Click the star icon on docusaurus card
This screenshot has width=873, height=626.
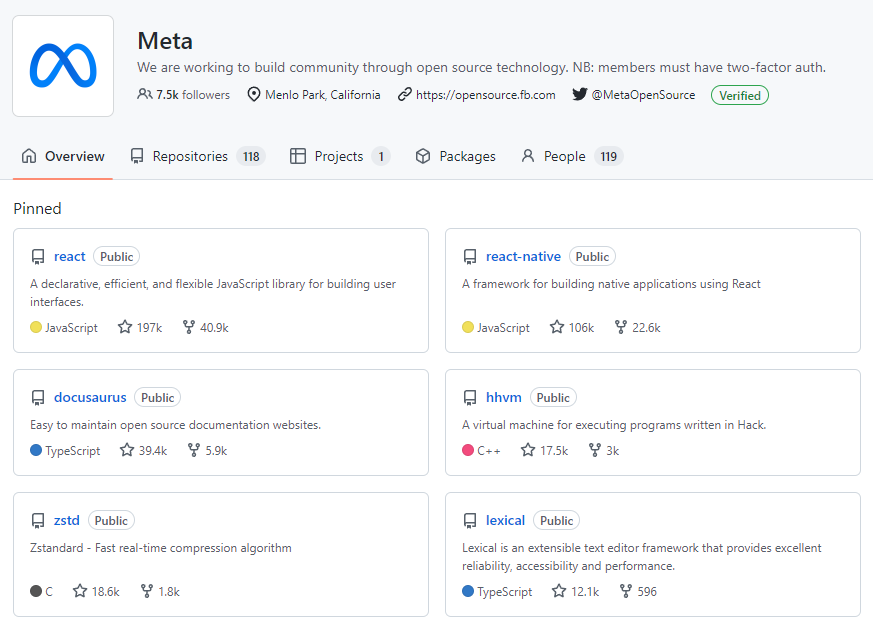click(127, 450)
